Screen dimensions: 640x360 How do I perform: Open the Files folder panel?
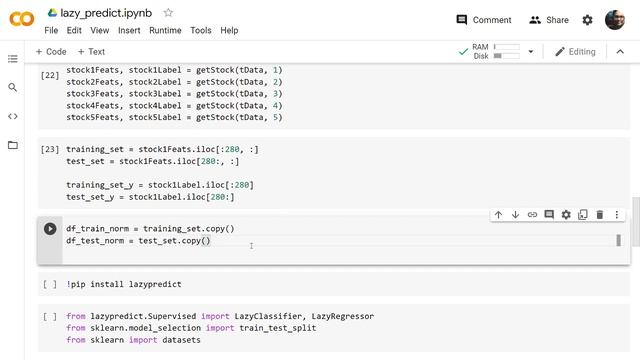(13, 145)
